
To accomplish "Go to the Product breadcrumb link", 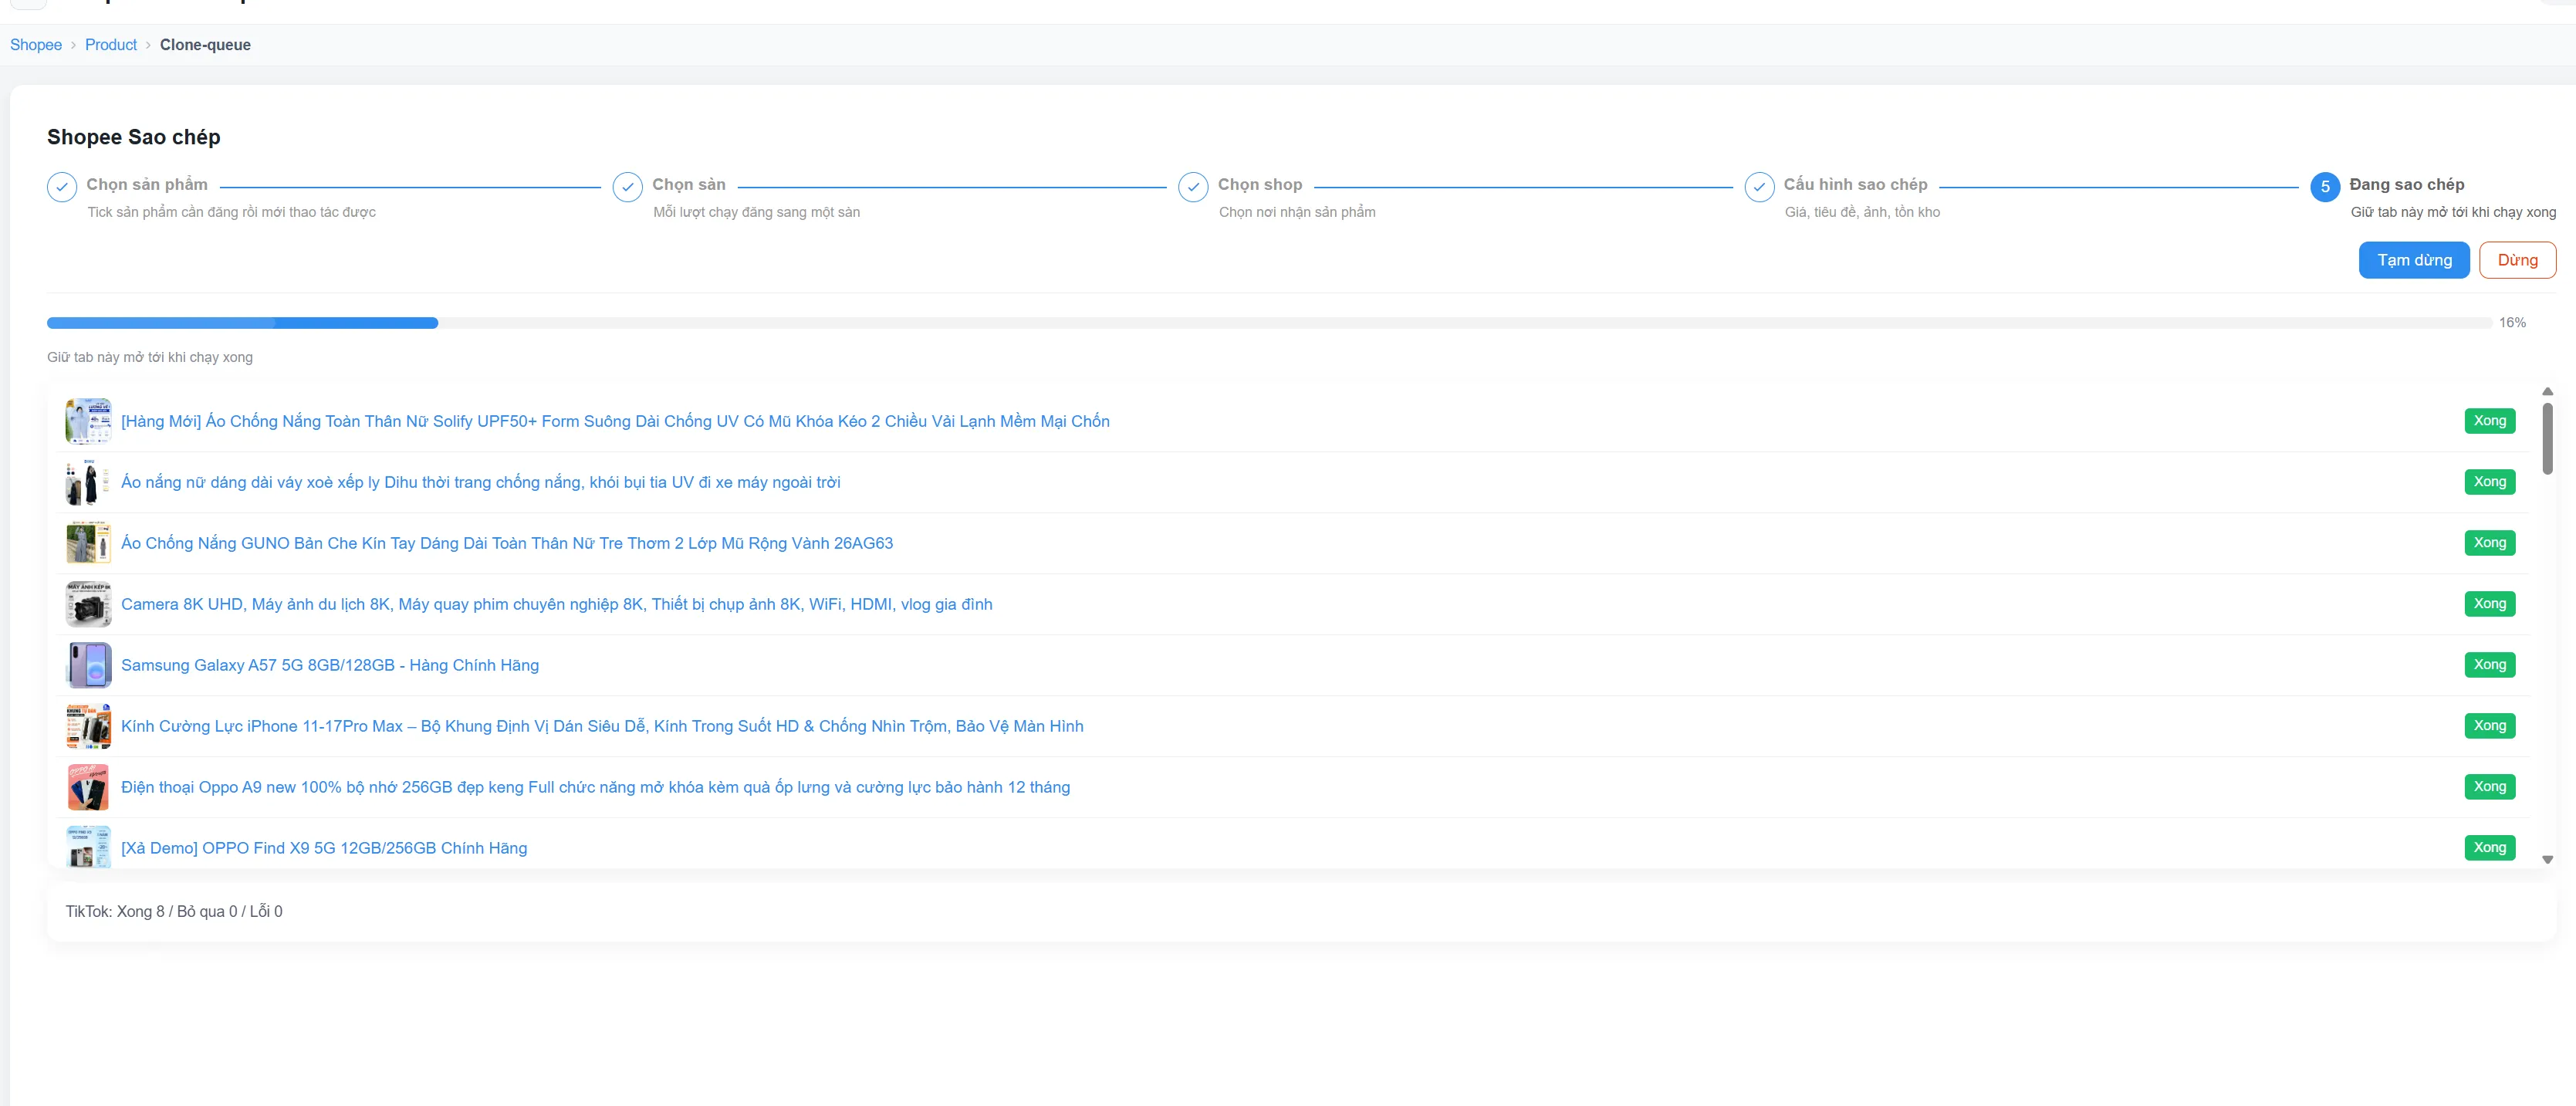I will (x=111, y=45).
